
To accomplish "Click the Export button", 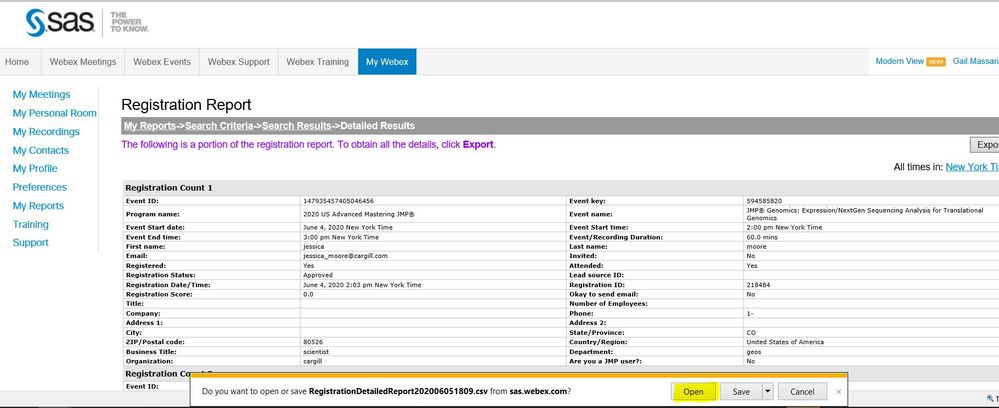I will pos(984,145).
